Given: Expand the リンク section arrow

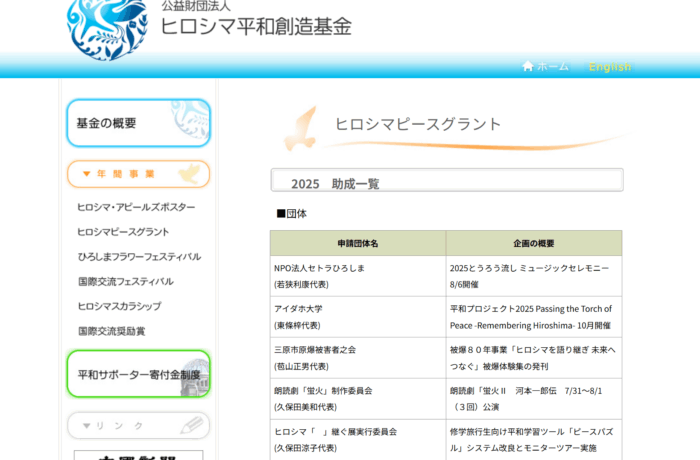Looking at the screenshot, I should [x=87, y=426].
